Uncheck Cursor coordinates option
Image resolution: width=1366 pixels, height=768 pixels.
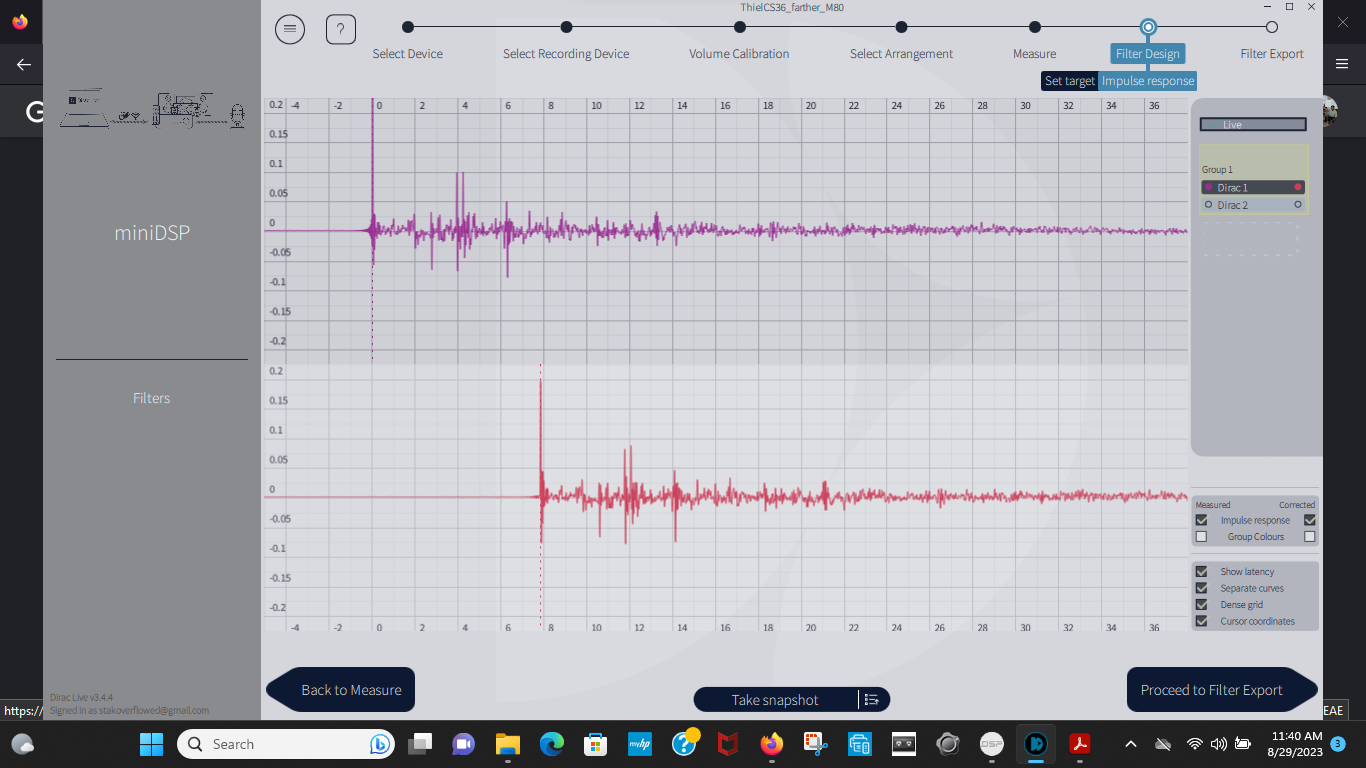point(1202,621)
